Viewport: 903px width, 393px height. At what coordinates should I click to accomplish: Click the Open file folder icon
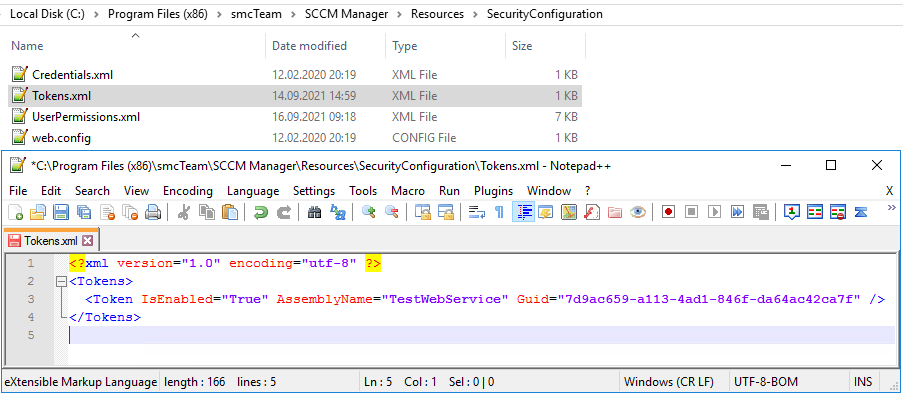click(x=37, y=212)
